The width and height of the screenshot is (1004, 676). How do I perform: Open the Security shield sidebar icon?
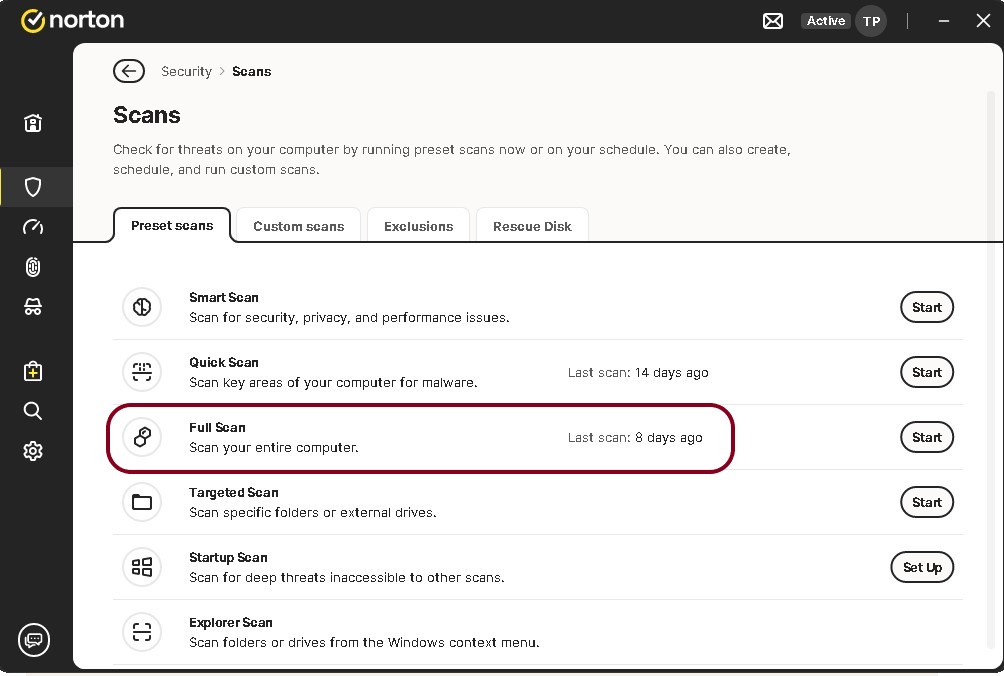[33, 187]
